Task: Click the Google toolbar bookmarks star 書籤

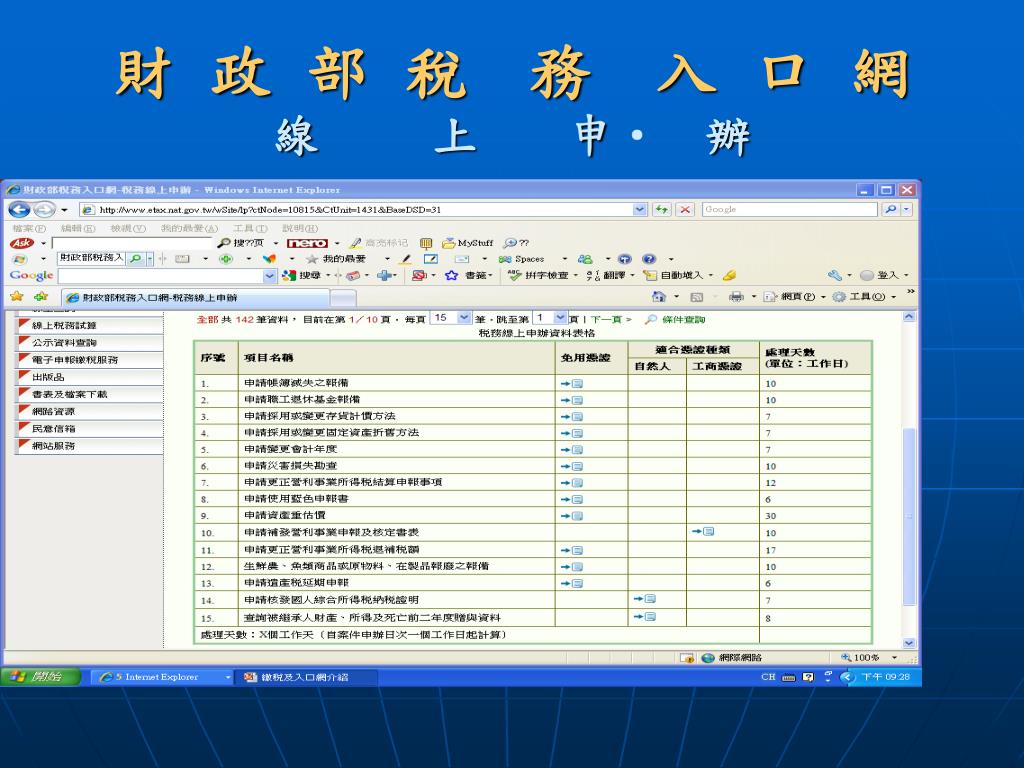Action: 451,276
